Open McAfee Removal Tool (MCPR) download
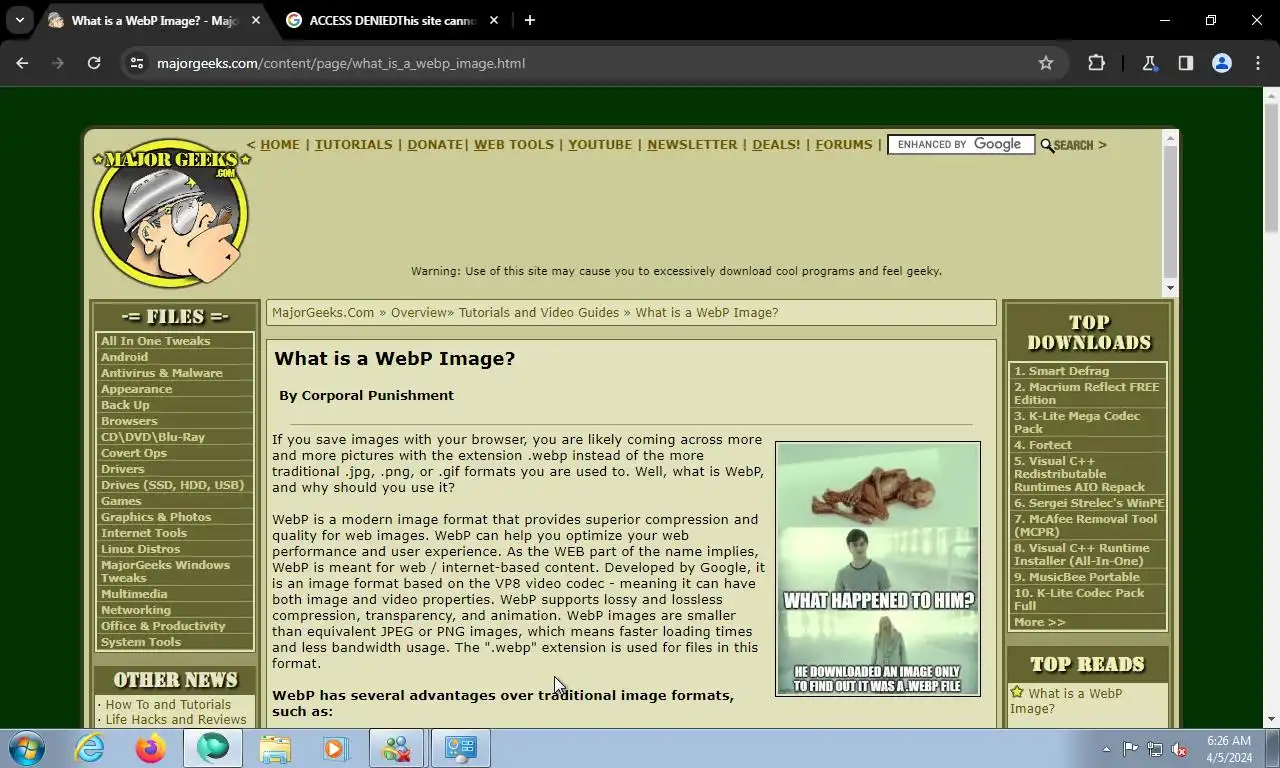Viewport: 1280px width, 768px height. tap(1085, 525)
